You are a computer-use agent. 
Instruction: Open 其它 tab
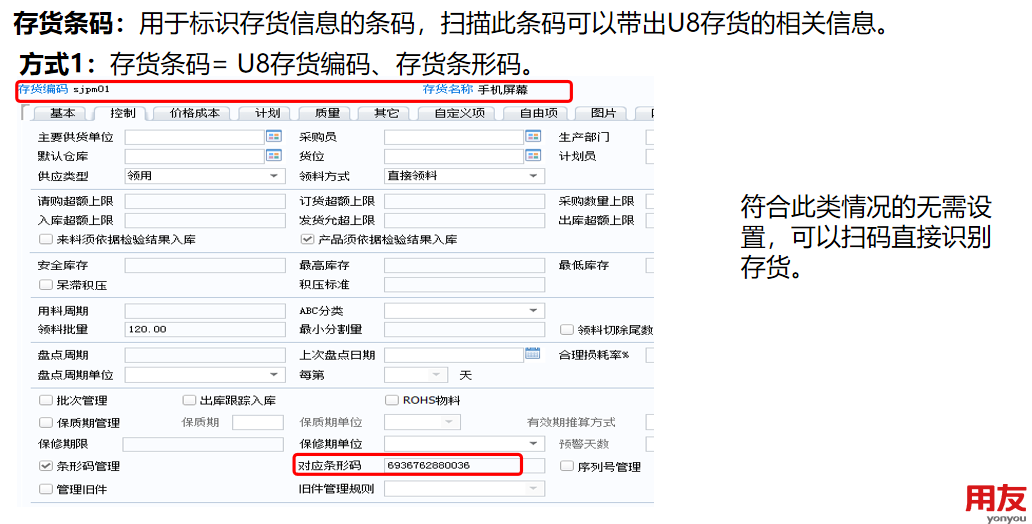click(386, 113)
